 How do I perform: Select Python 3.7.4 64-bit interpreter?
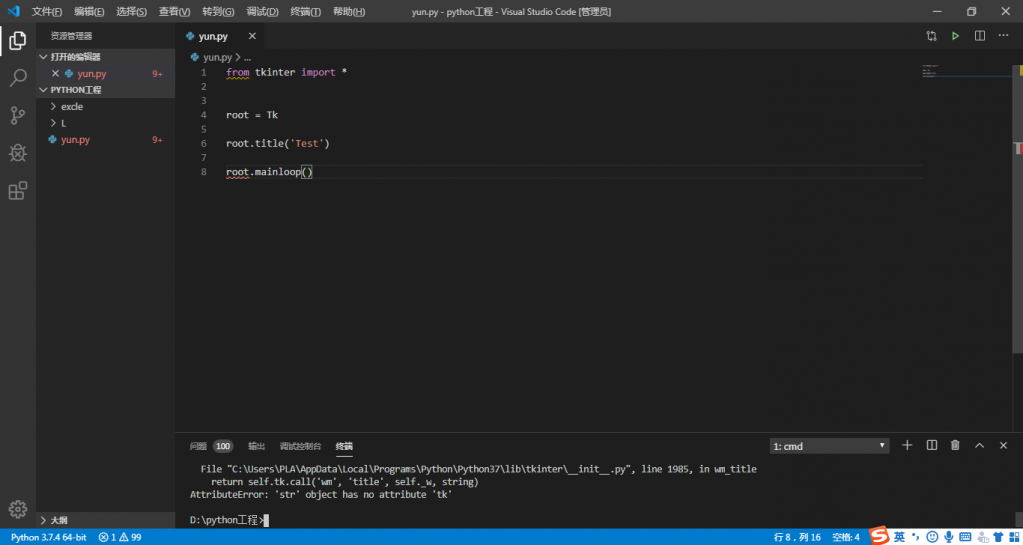click(49, 537)
